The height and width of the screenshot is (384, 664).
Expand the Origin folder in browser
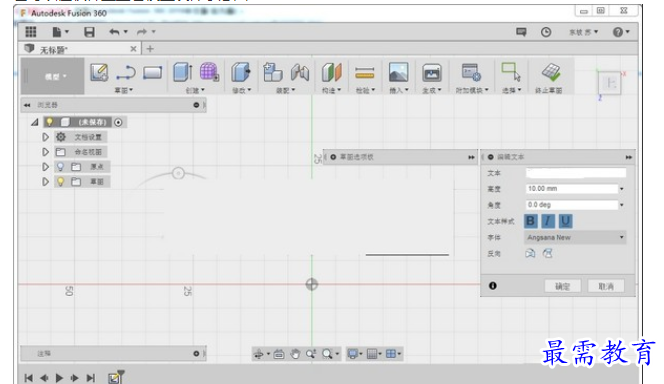[45, 167]
